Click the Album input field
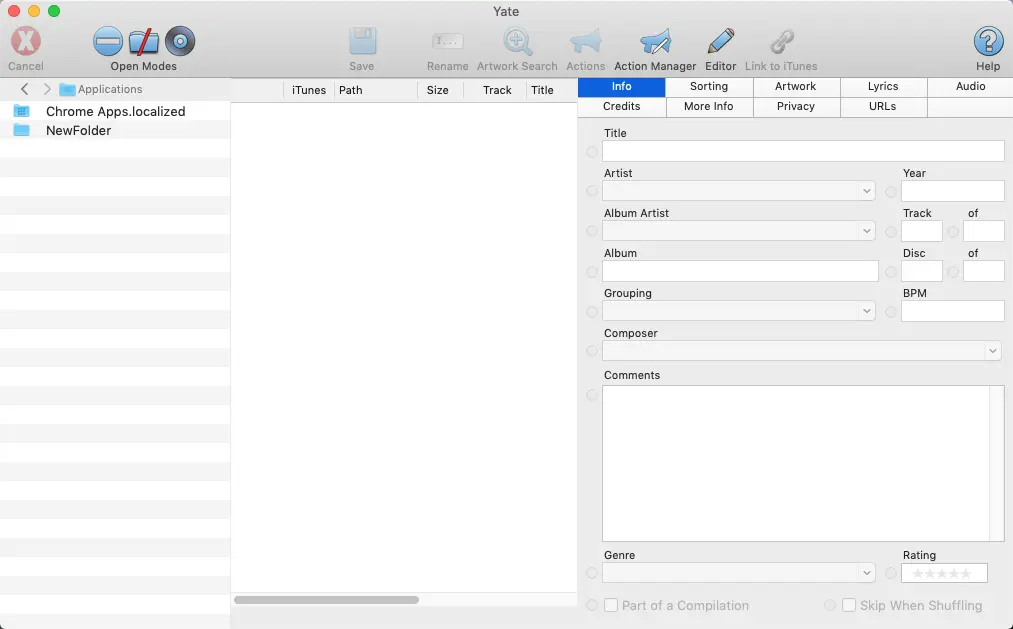This screenshot has width=1013, height=629. click(x=740, y=271)
